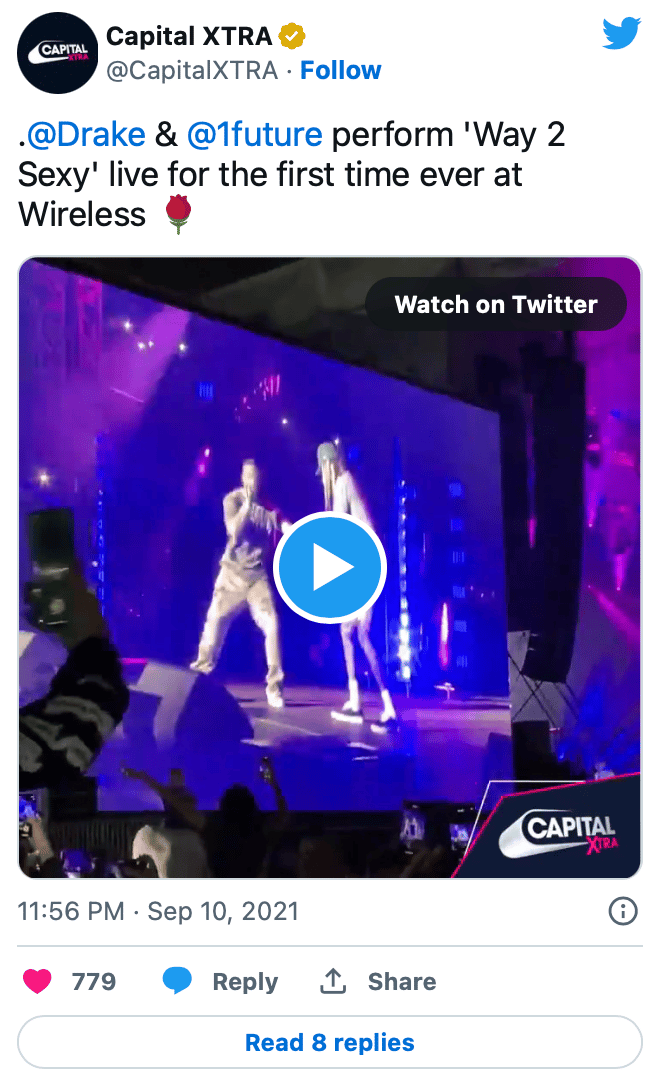Open the tweet info circle icon
Viewport: 660px width, 1092px height.
622,911
